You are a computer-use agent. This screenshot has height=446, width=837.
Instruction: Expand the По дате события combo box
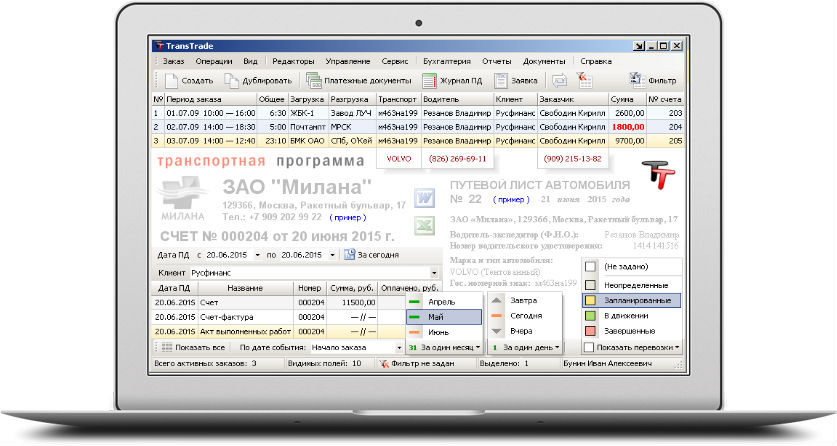[x=398, y=347]
